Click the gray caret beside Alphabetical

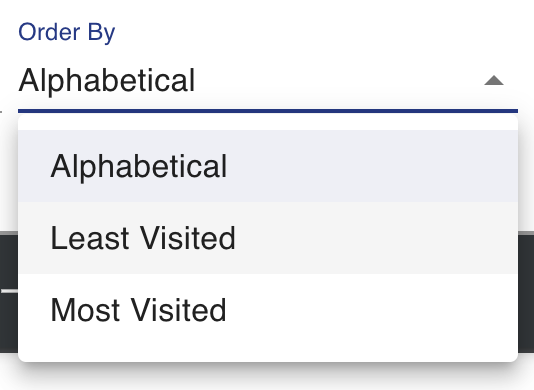pos(494,81)
